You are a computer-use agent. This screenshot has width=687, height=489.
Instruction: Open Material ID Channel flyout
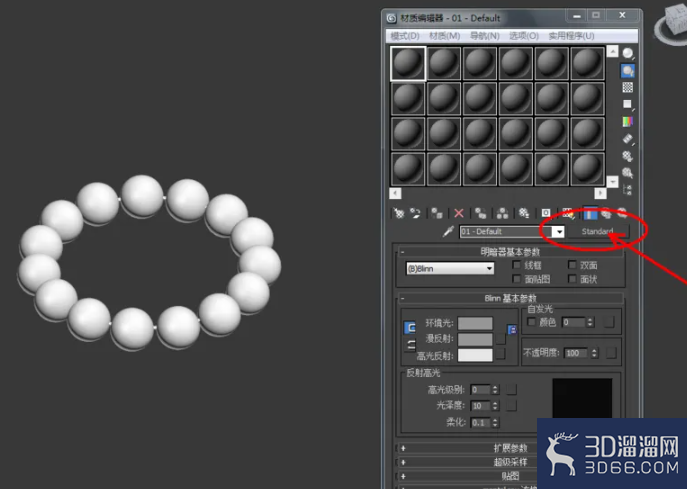click(546, 213)
